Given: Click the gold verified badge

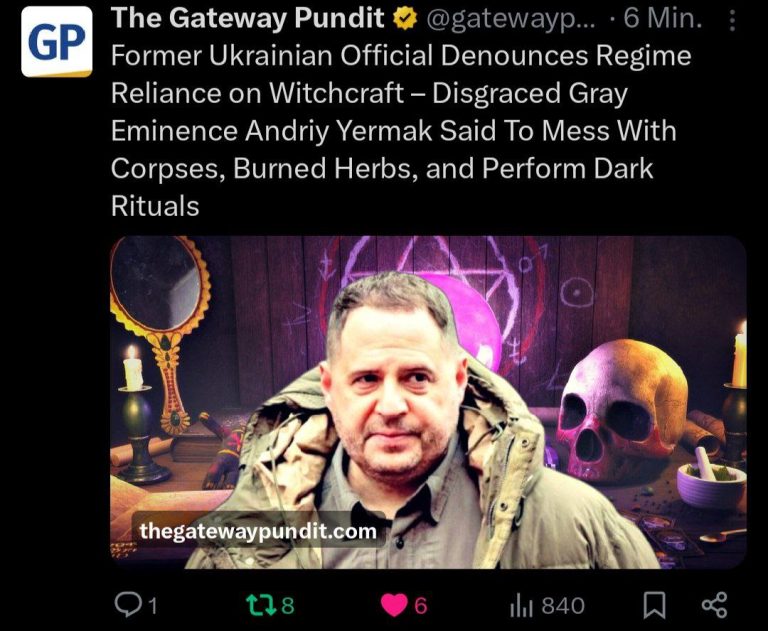Looking at the screenshot, I should (x=405, y=19).
